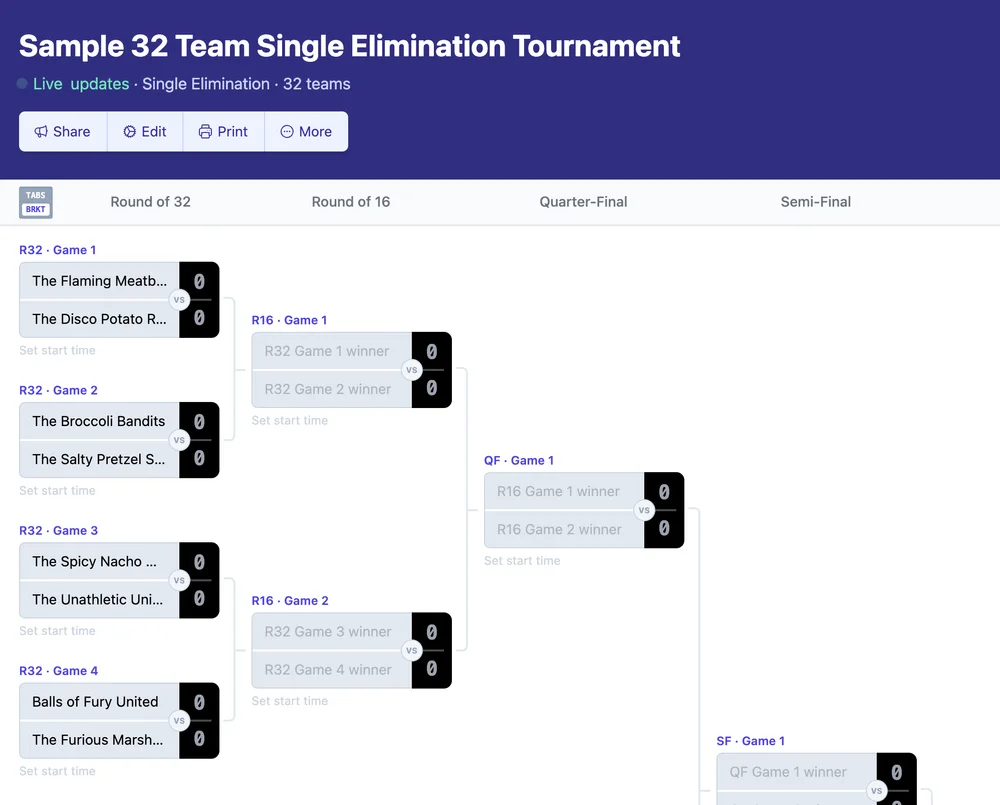Click the vs badge in SF Game 1
The width and height of the screenshot is (1000, 805).
[x=877, y=790]
